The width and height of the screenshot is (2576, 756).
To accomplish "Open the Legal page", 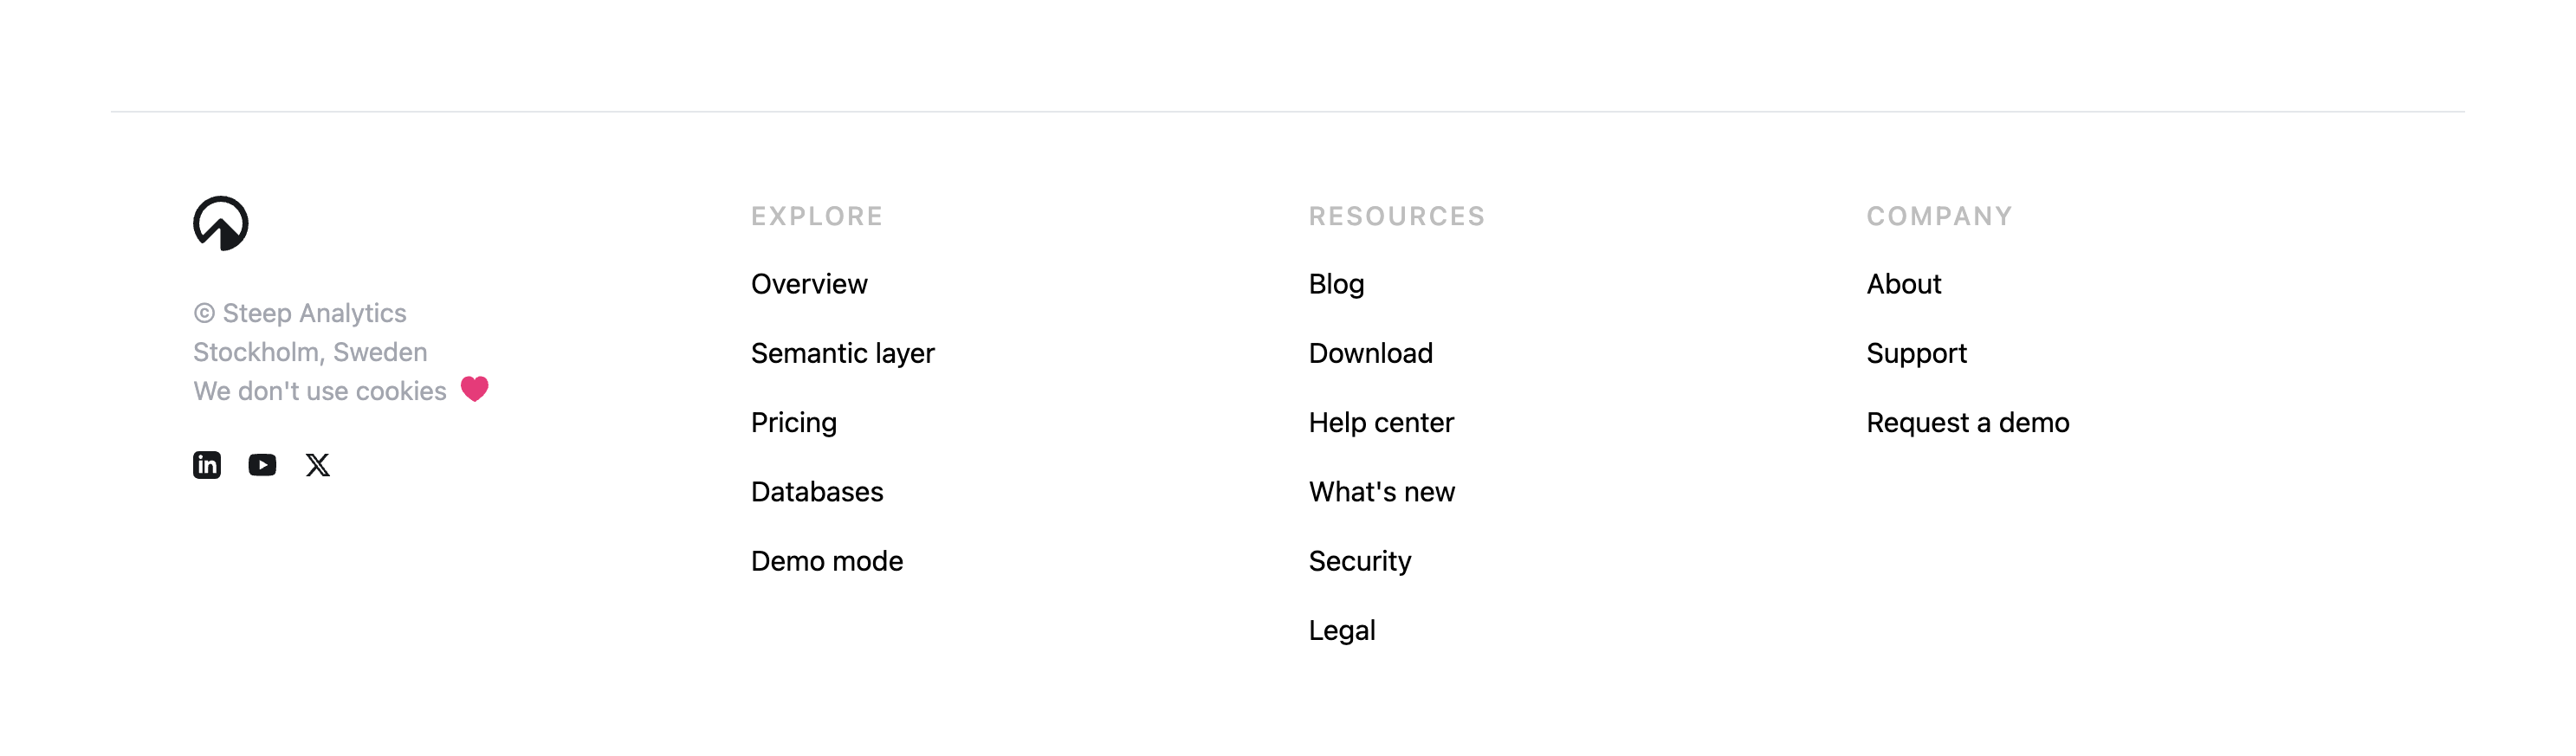I will pyautogui.click(x=1342, y=630).
